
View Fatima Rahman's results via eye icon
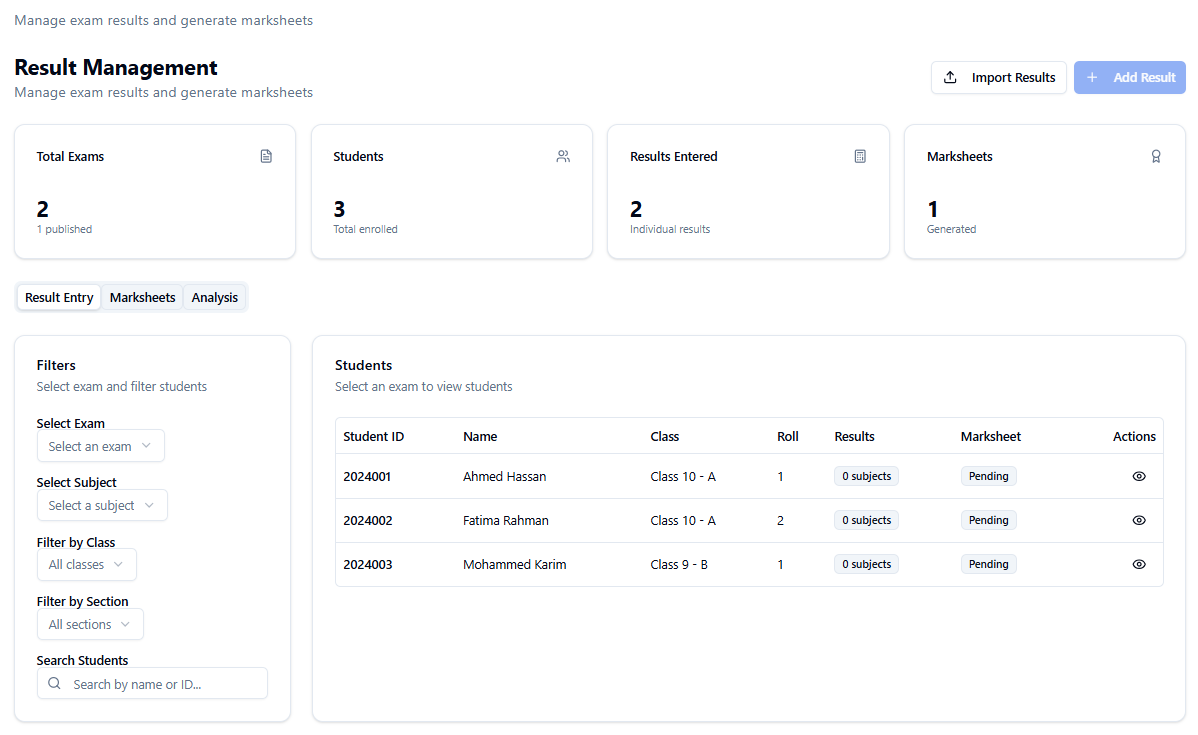point(1139,521)
